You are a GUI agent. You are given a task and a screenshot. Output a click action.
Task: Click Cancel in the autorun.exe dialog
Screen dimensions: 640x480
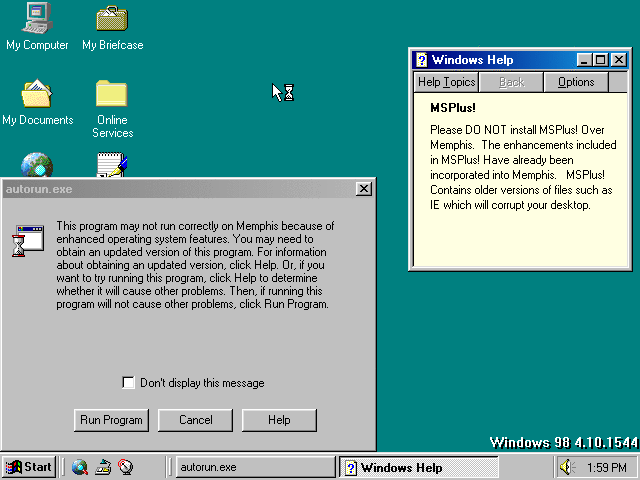pyautogui.click(x=196, y=420)
